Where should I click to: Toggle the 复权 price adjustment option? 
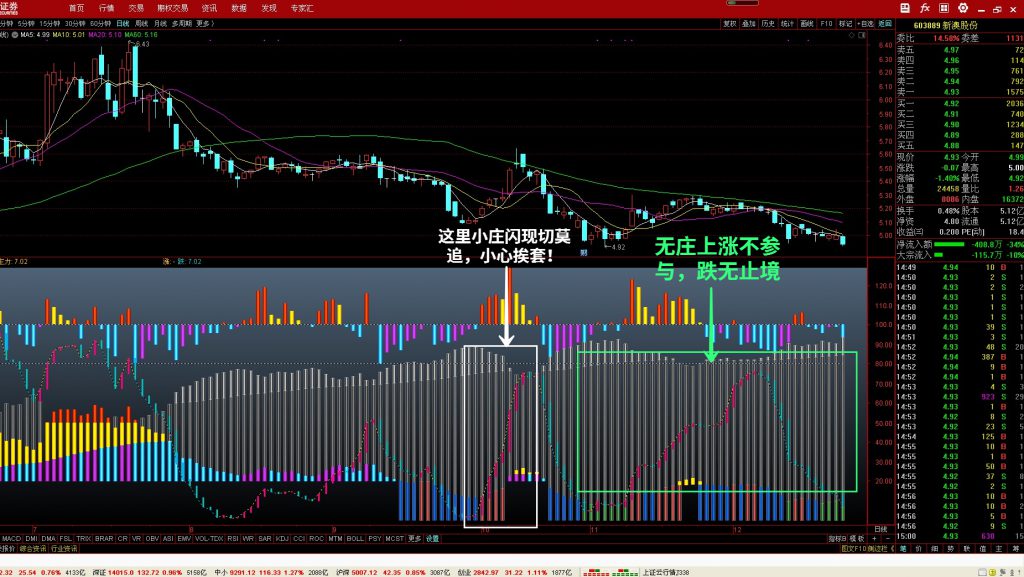729,23
